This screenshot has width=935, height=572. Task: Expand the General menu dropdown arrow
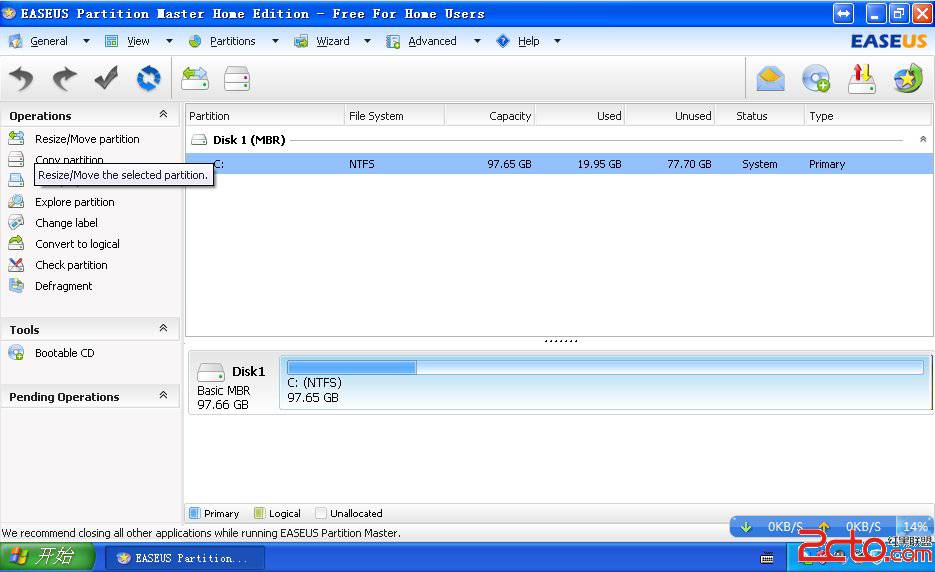pyautogui.click(x=86, y=41)
